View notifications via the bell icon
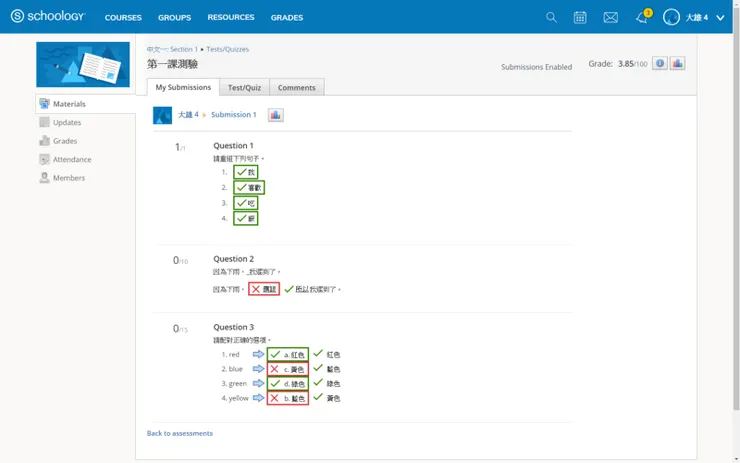Screen dimensions: 740x463 (x=642, y=17)
